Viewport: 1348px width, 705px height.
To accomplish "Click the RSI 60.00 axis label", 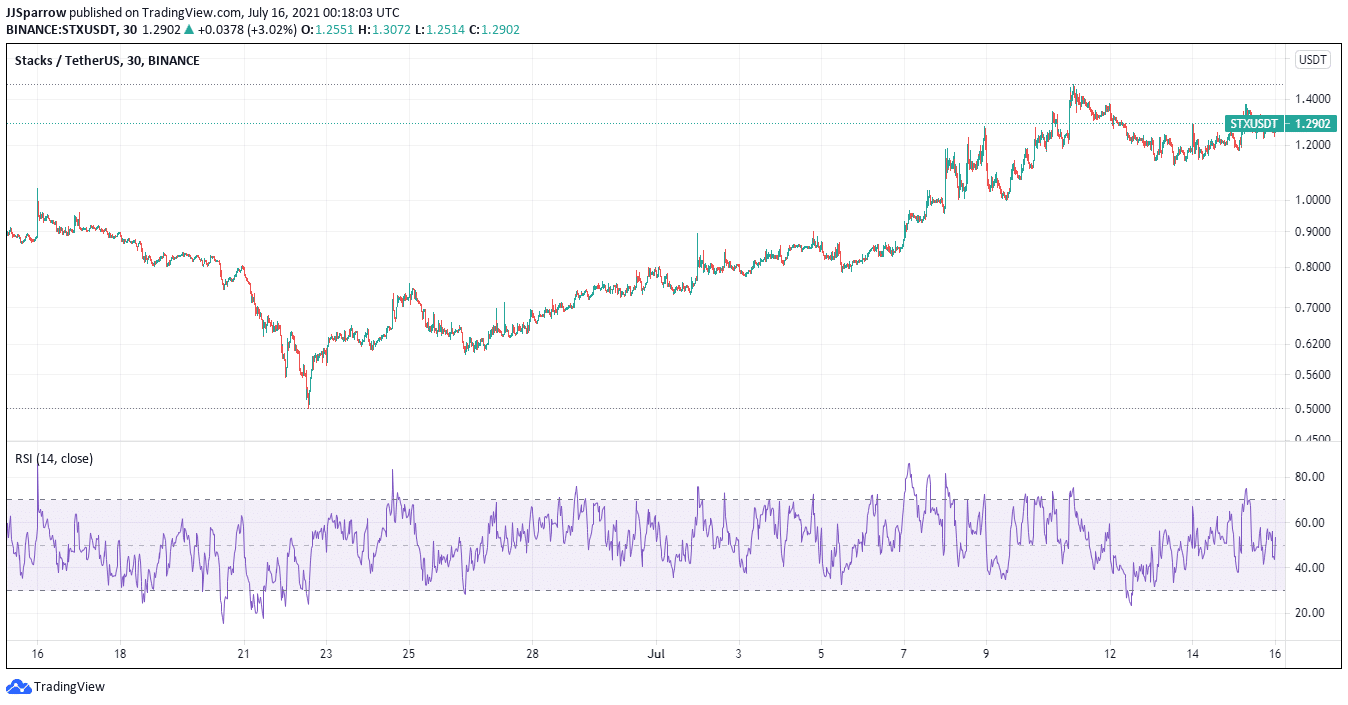I will [1310, 523].
